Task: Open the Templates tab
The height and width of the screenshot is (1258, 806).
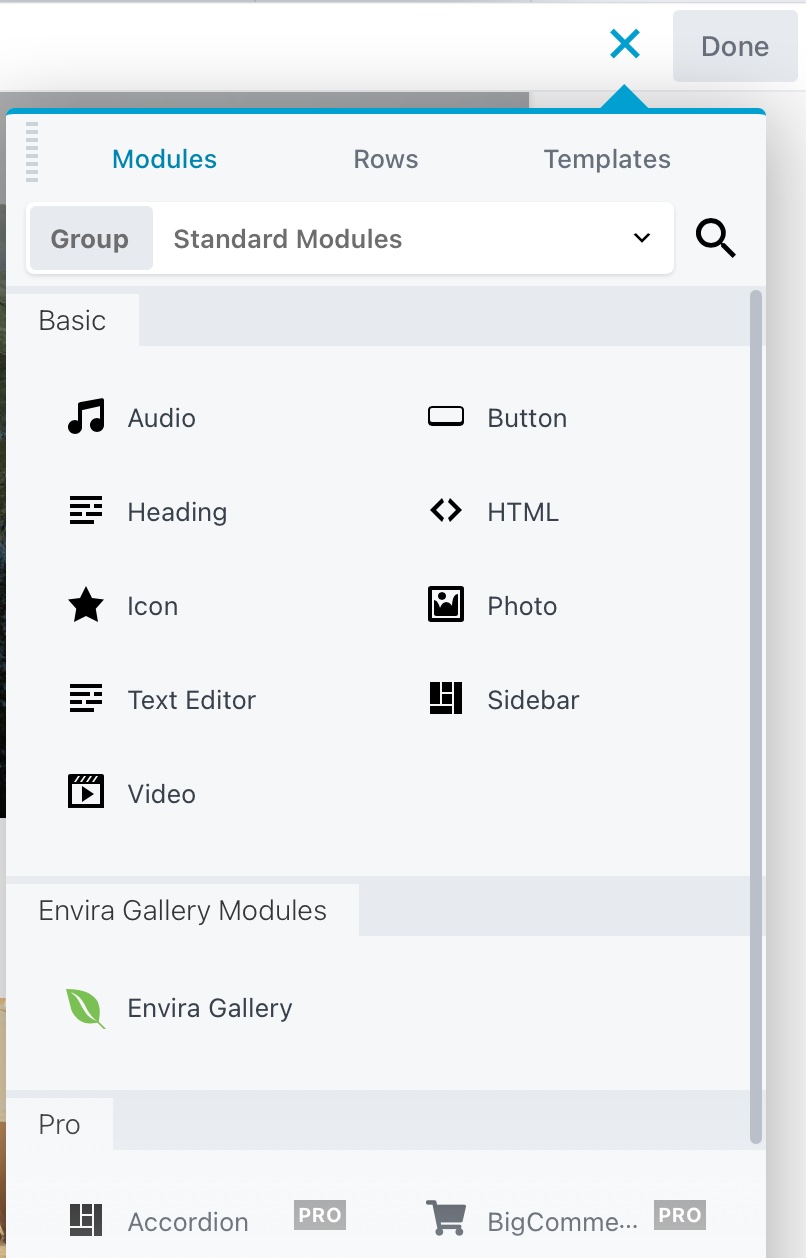Action: coord(606,158)
